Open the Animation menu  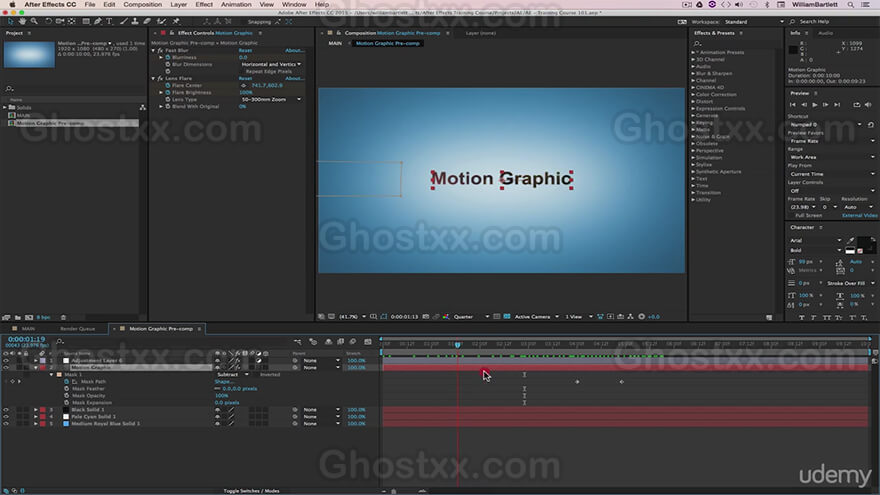pyautogui.click(x=236, y=4)
